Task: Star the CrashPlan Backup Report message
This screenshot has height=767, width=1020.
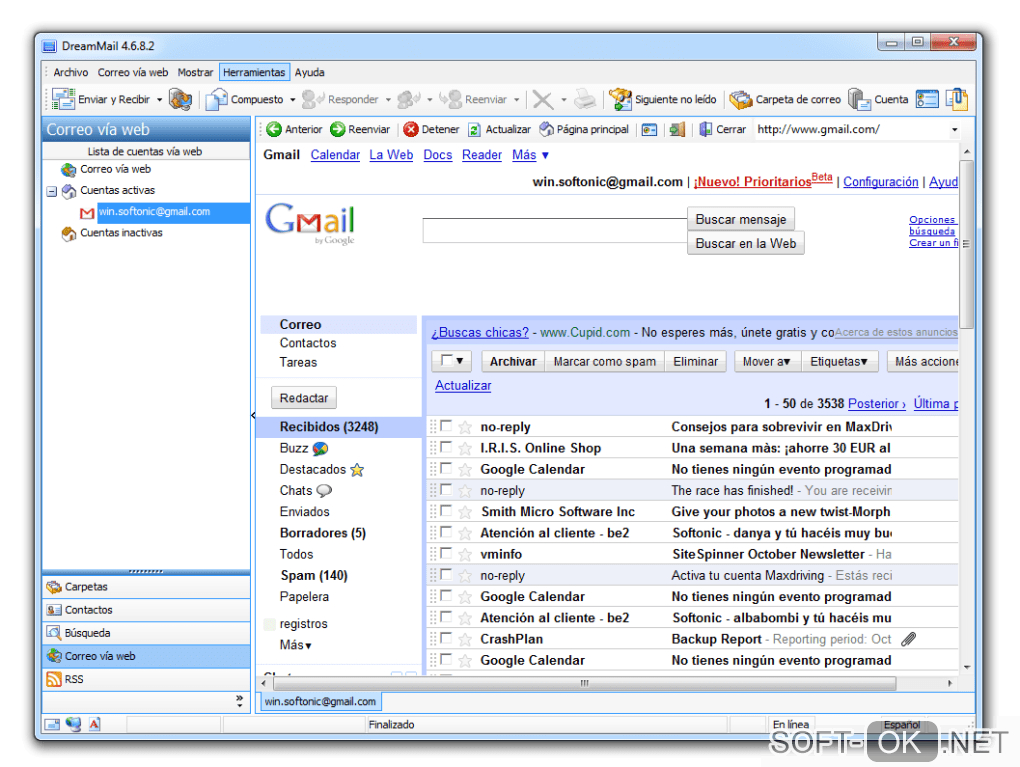Action: click(464, 639)
